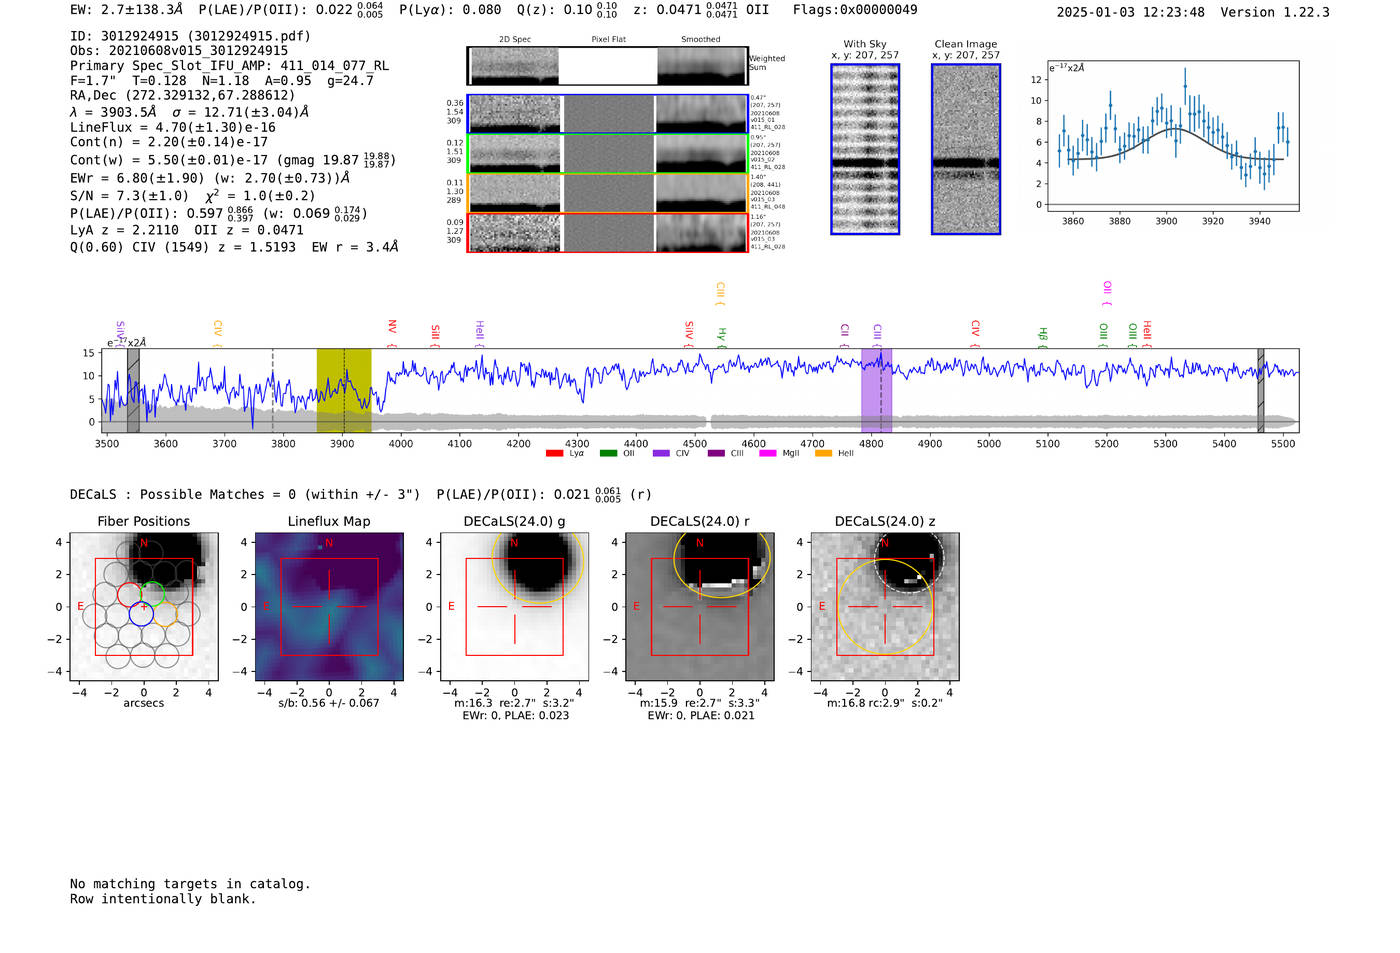Click the 'Flags:0x00000049' header text

(855, 10)
